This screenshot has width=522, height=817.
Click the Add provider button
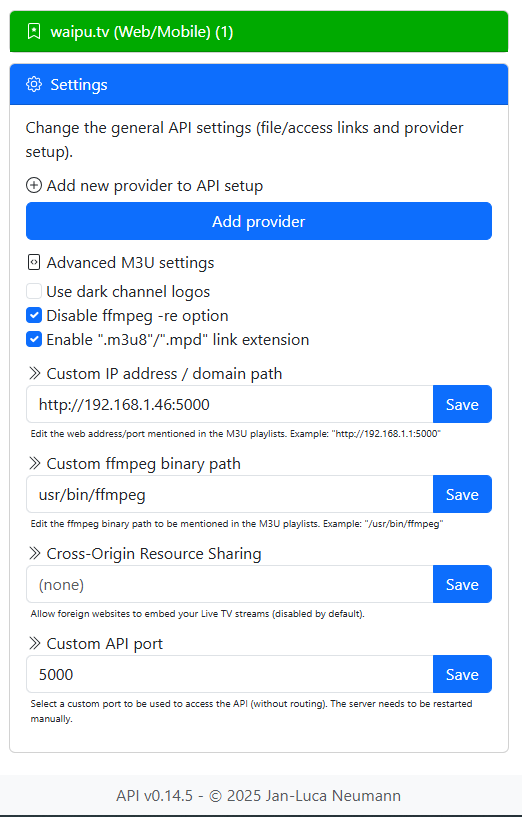[x=259, y=221]
